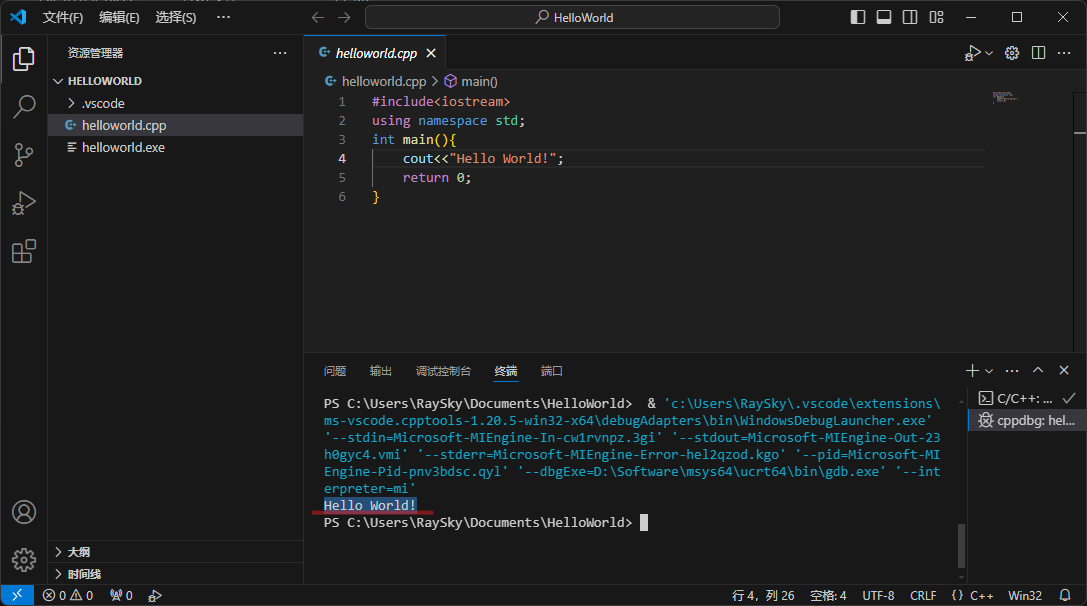This screenshot has width=1087, height=606.
Task: Create a new terminal with plus icon
Action: 972,371
